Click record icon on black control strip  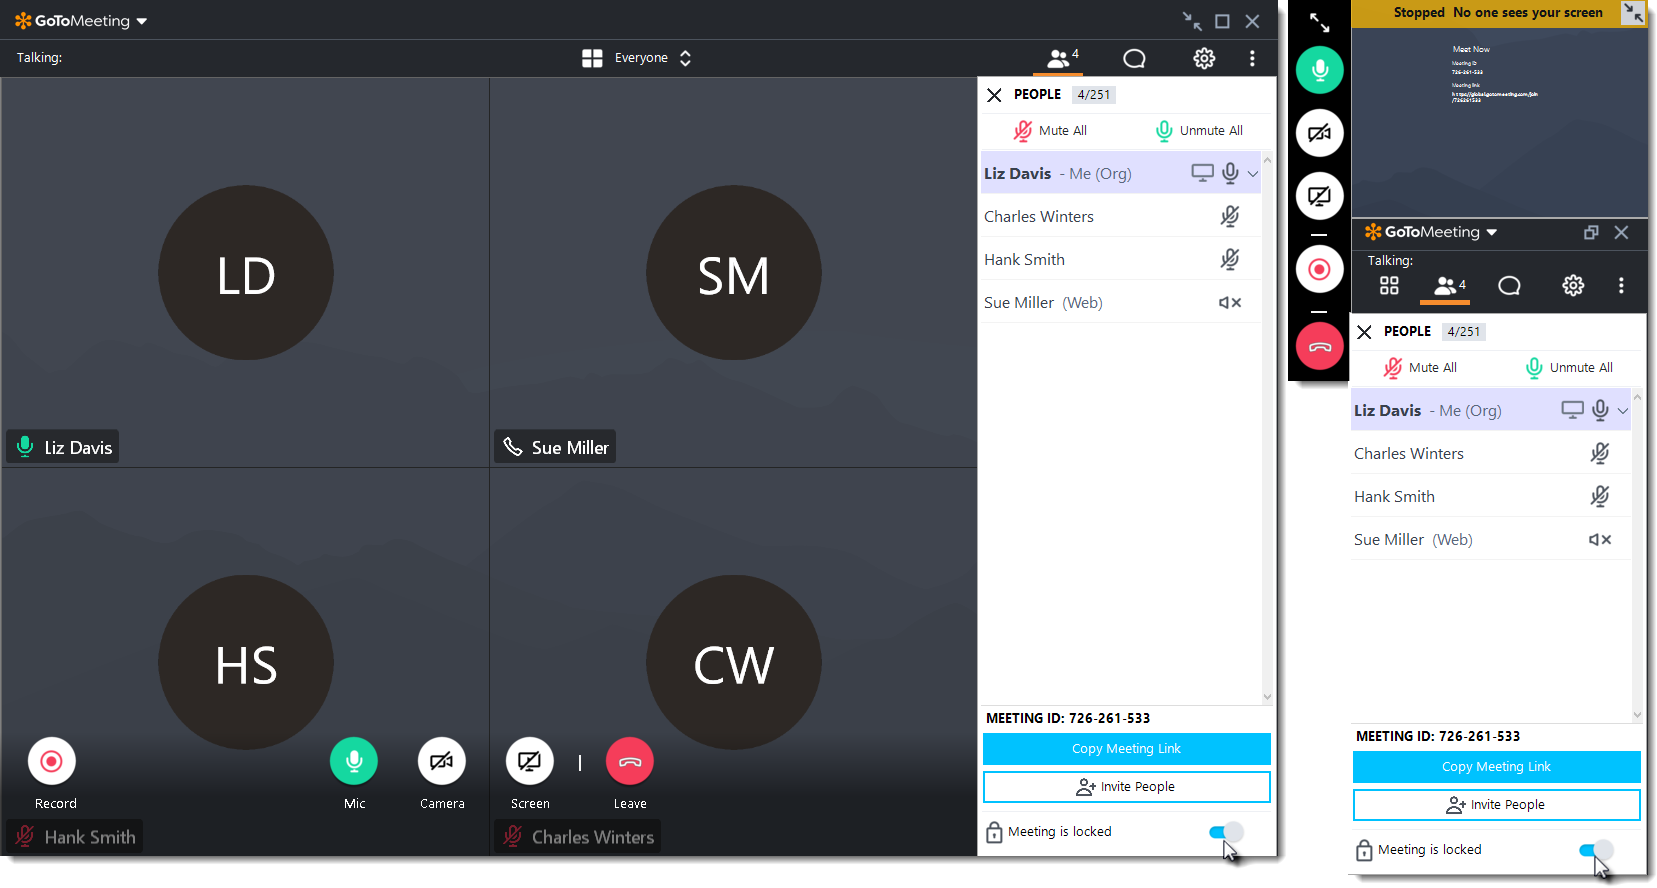pos(1320,270)
